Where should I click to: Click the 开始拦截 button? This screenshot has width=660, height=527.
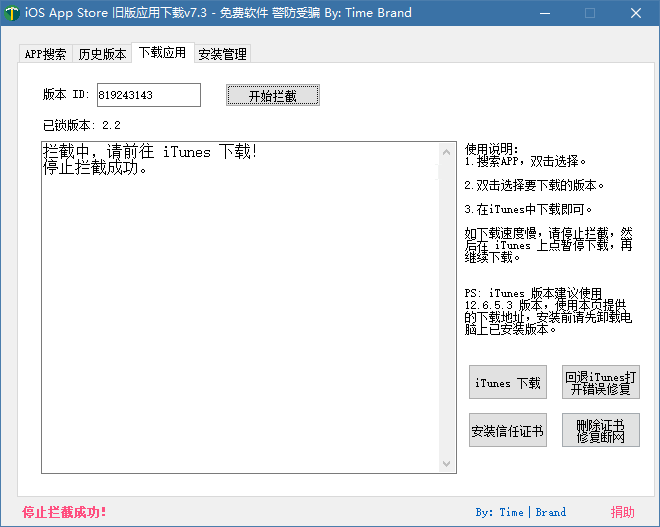pos(273,96)
